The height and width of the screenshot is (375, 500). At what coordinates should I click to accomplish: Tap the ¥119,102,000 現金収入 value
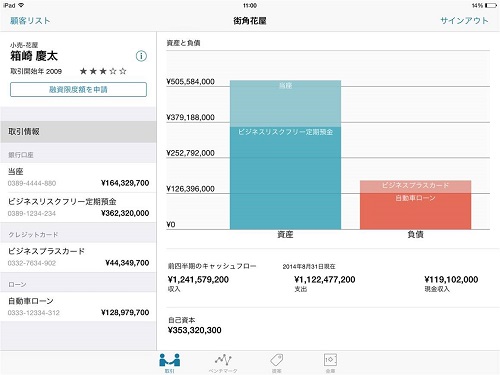tap(451, 280)
